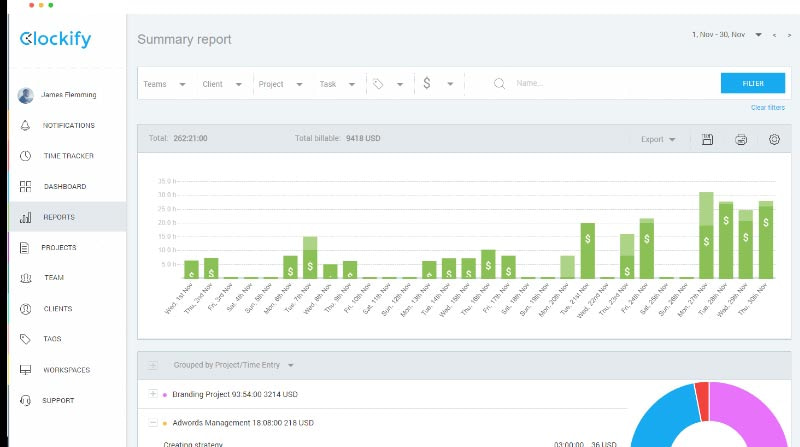Open Dashboard menu item
This screenshot has height=447, width=800.
point(67,186)
